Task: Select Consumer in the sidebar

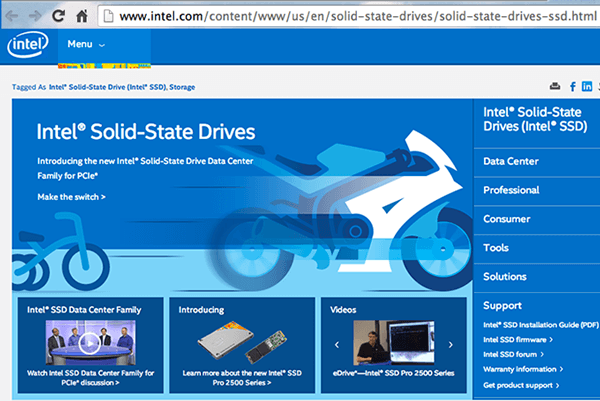Action: (507, 219)
